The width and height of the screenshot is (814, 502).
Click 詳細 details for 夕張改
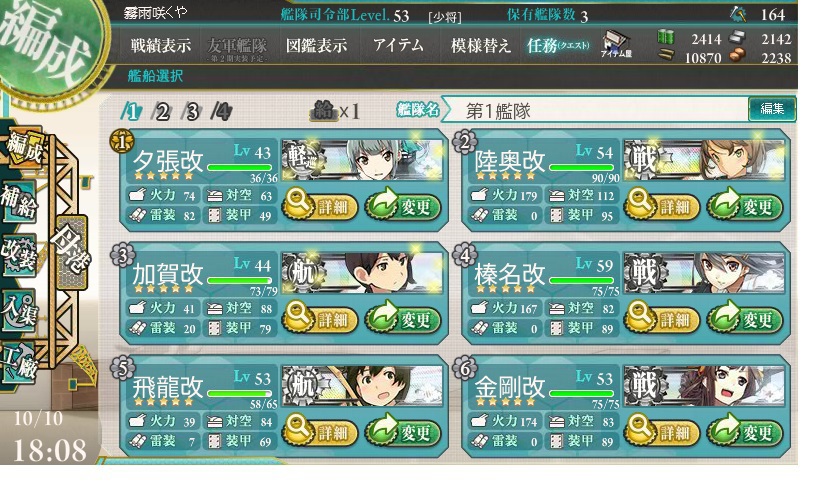point(320,206)
